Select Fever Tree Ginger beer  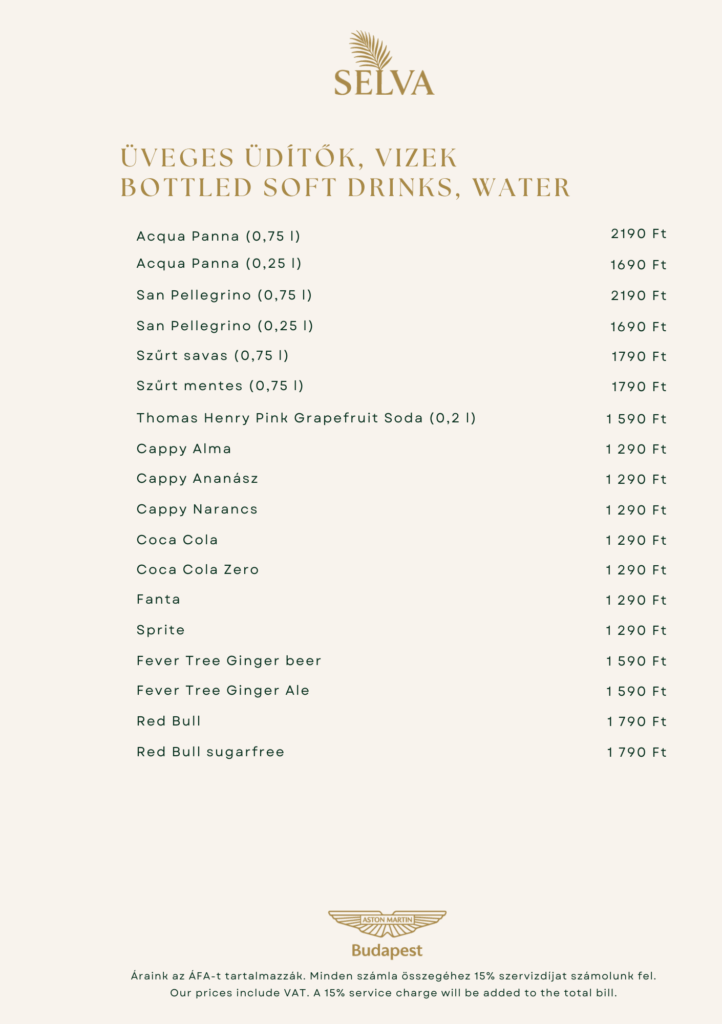pos(229,661)
